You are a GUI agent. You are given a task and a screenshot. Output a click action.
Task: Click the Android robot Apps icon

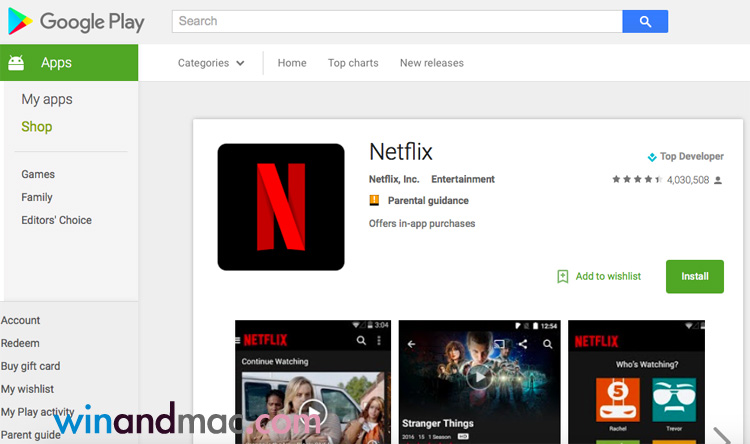coord(16,63)
